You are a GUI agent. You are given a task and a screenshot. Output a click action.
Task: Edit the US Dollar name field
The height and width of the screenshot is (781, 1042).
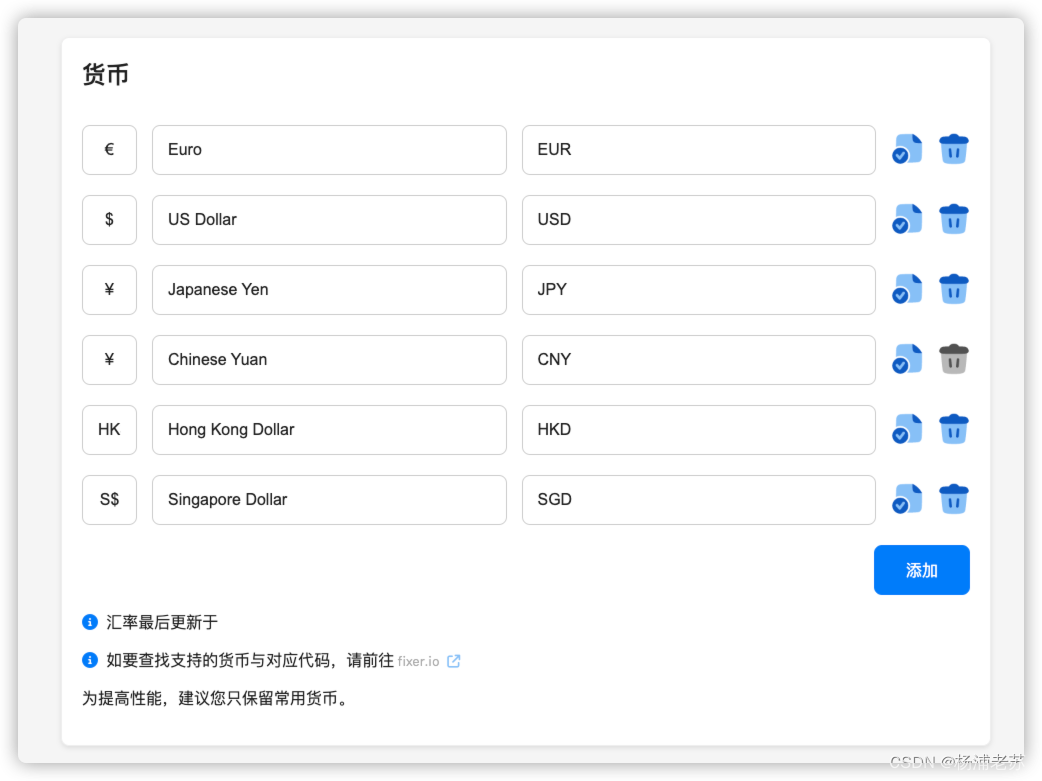pos(329,219)
